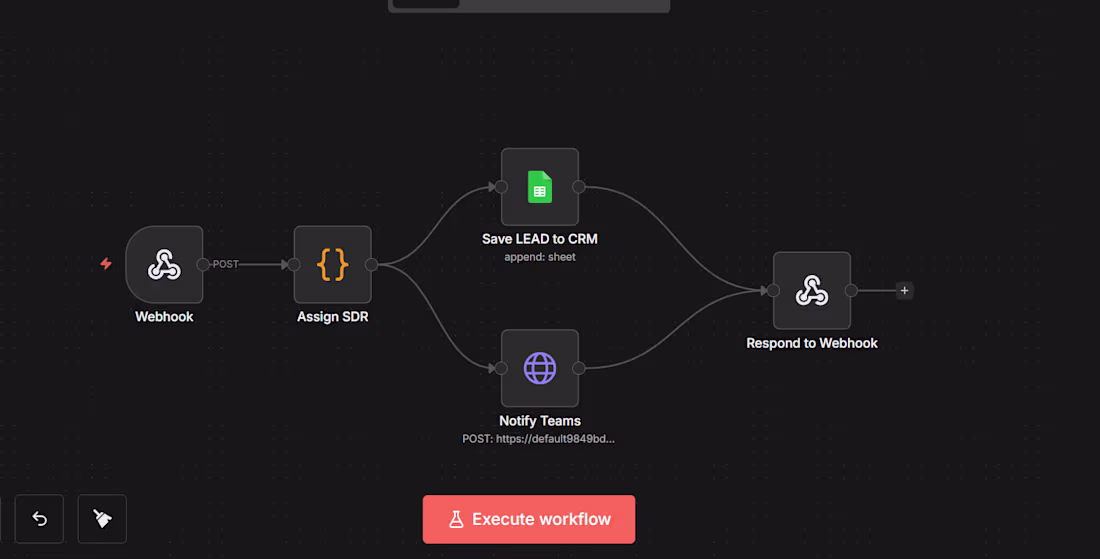Click the 'Respond to Webhook' label text
This screenshot has height=559, width=1100.
click(812, 343)
